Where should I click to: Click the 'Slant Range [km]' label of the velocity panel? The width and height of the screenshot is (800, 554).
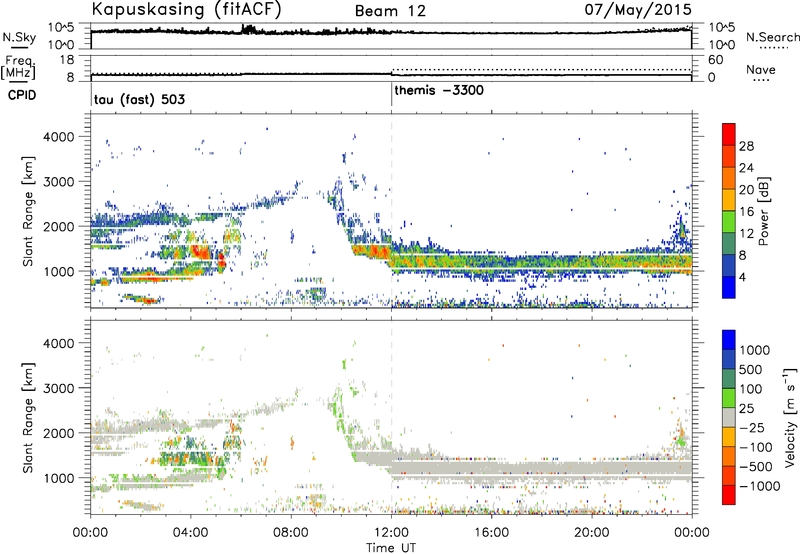pyautogui.click(x=28, y=417)
